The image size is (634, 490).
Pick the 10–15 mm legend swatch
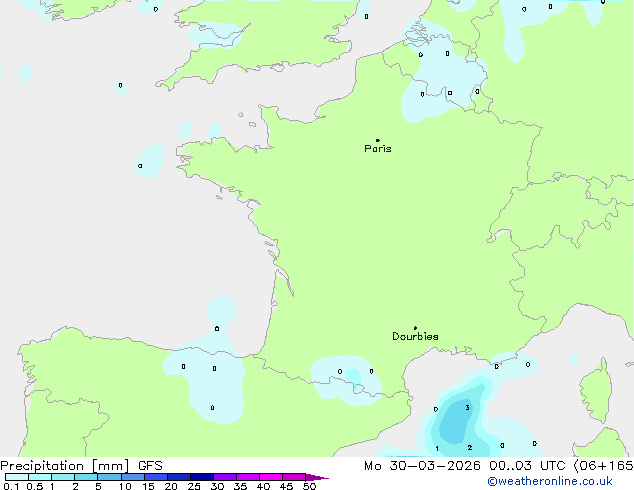(x=132, y=477)
